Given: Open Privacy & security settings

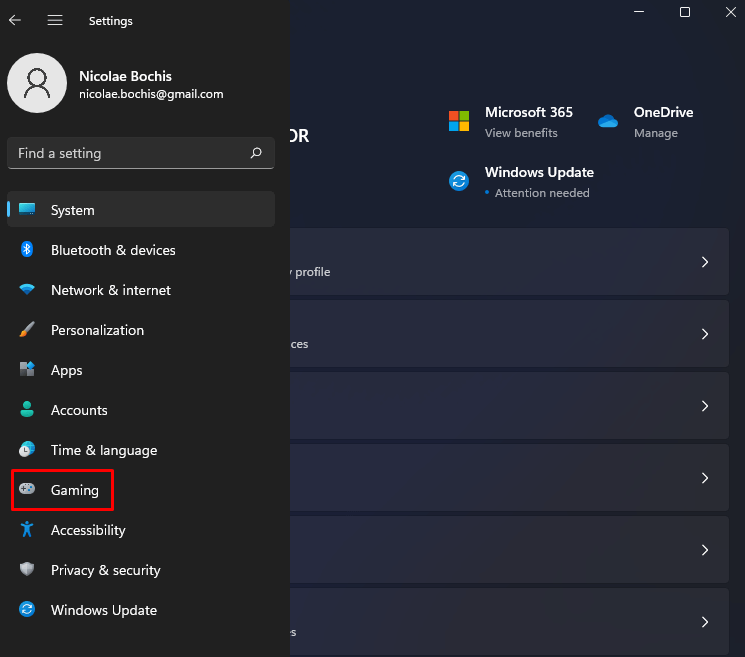Looking at the screenshot, I should point(105,570).
